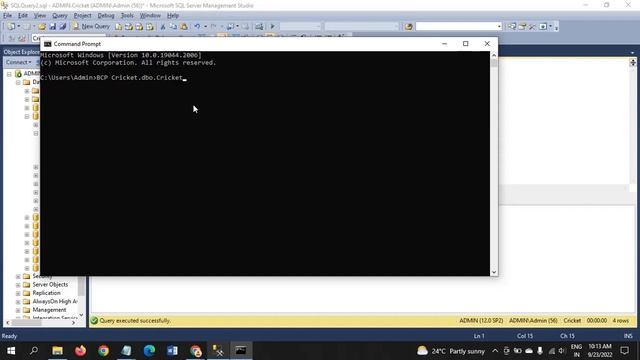
Task: Open the Windows Start menu
Action: point(11,351)
